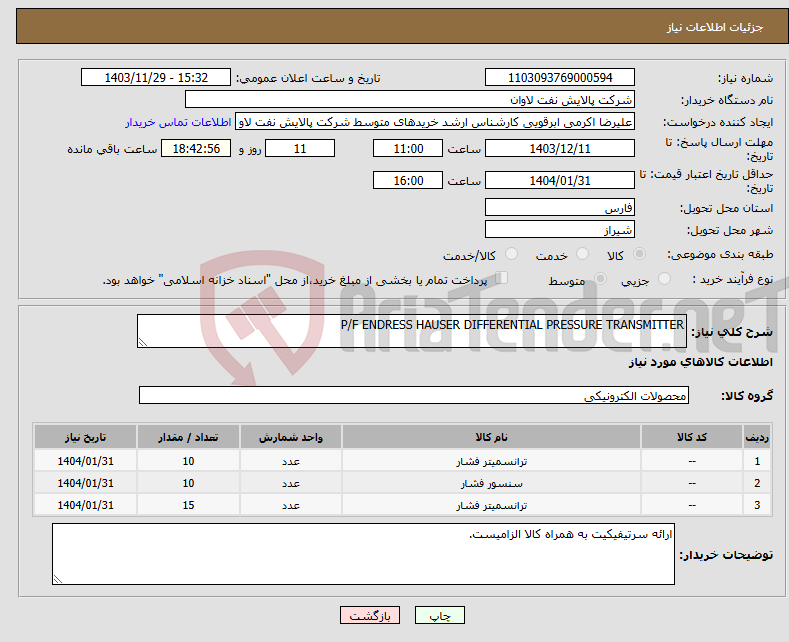Click the اطلاعات کالاهای مورد نیاز heading
Screen dimensions: 789x642
pos(700,362)
